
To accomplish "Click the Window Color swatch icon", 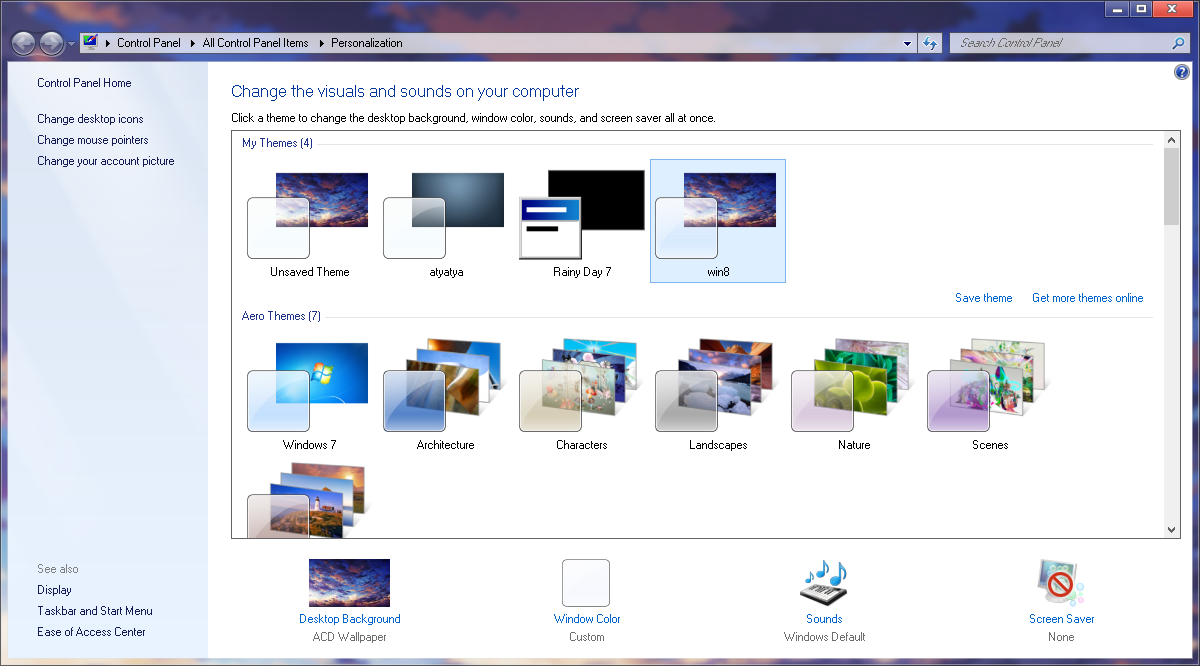I will [x=586, y=583].
